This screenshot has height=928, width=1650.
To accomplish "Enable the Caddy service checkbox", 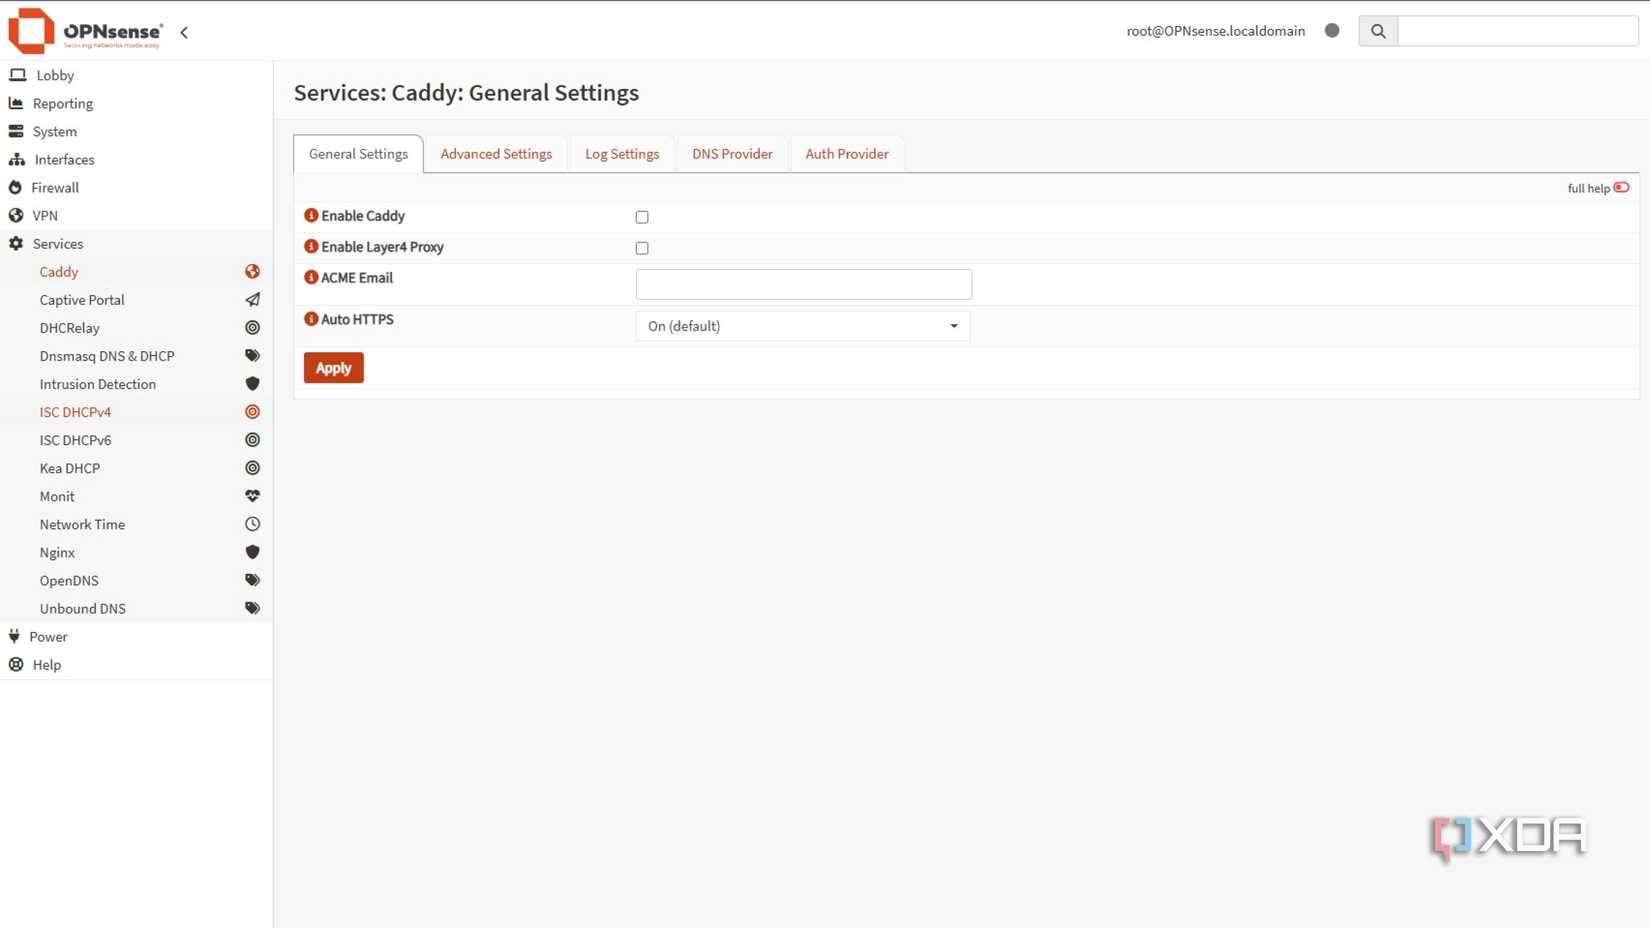I will pos(641,216).
